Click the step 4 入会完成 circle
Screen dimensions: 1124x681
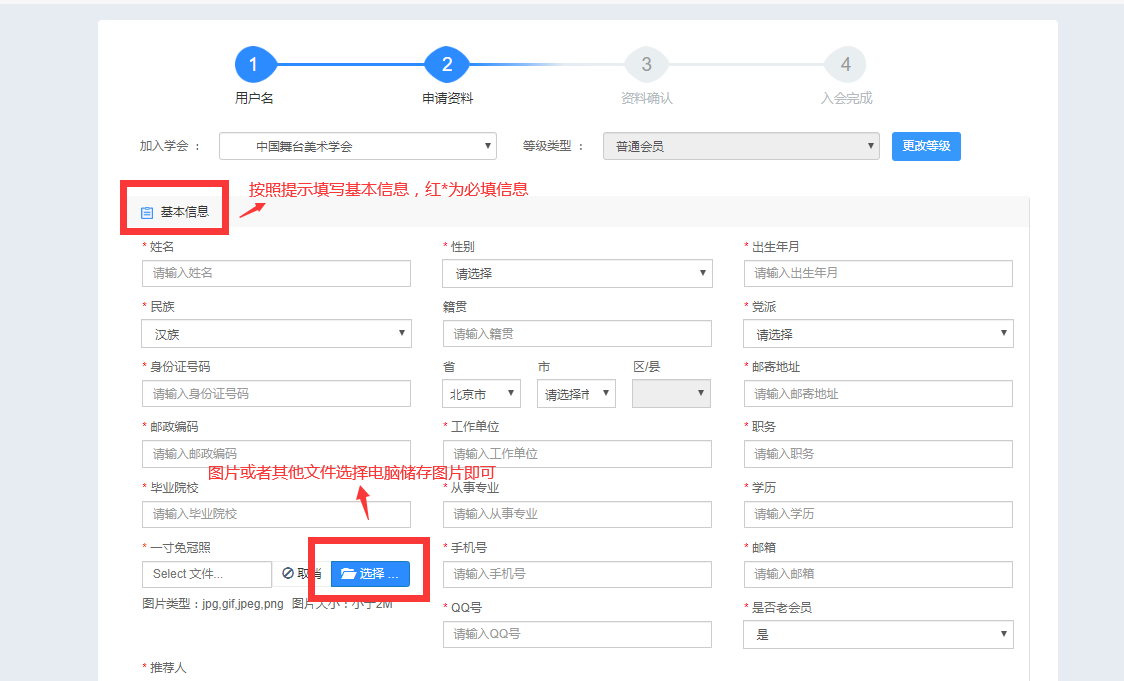click(845, 65)
